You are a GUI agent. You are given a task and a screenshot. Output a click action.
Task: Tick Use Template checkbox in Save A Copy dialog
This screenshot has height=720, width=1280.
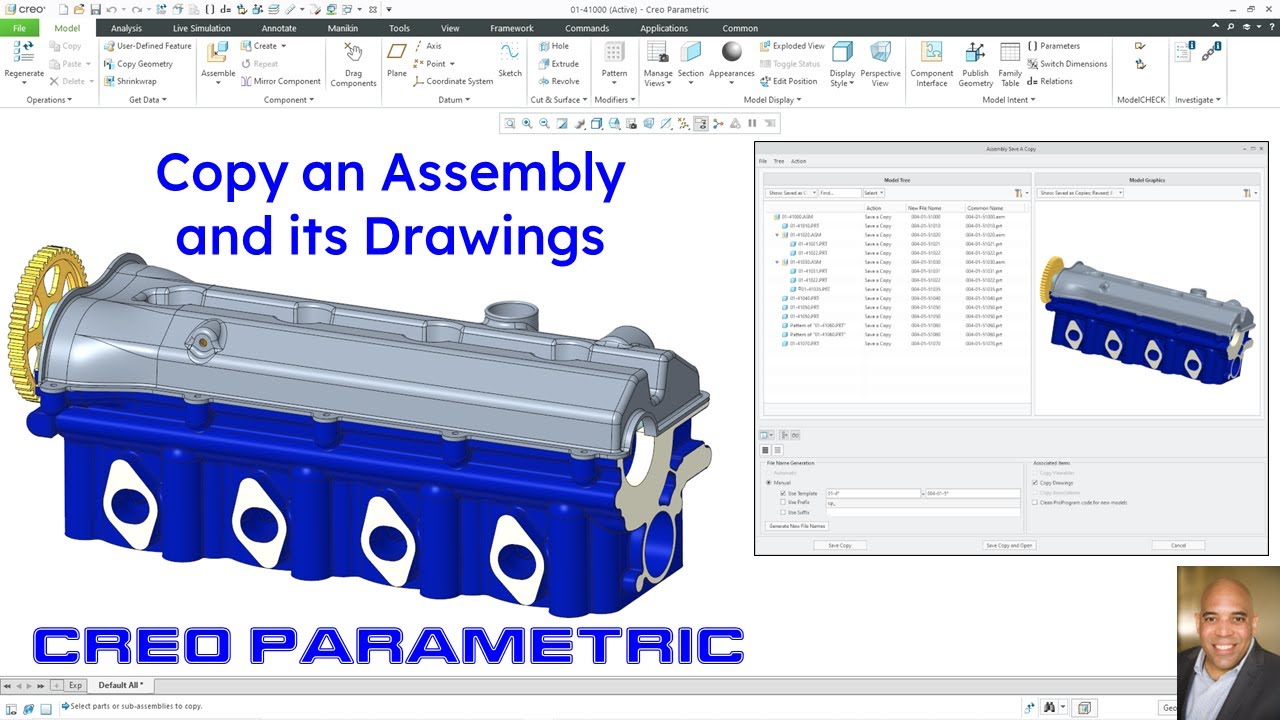point(783,493)
